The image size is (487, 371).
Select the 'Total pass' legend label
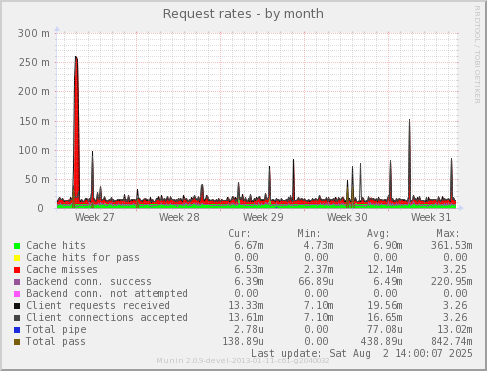(56, 342)
